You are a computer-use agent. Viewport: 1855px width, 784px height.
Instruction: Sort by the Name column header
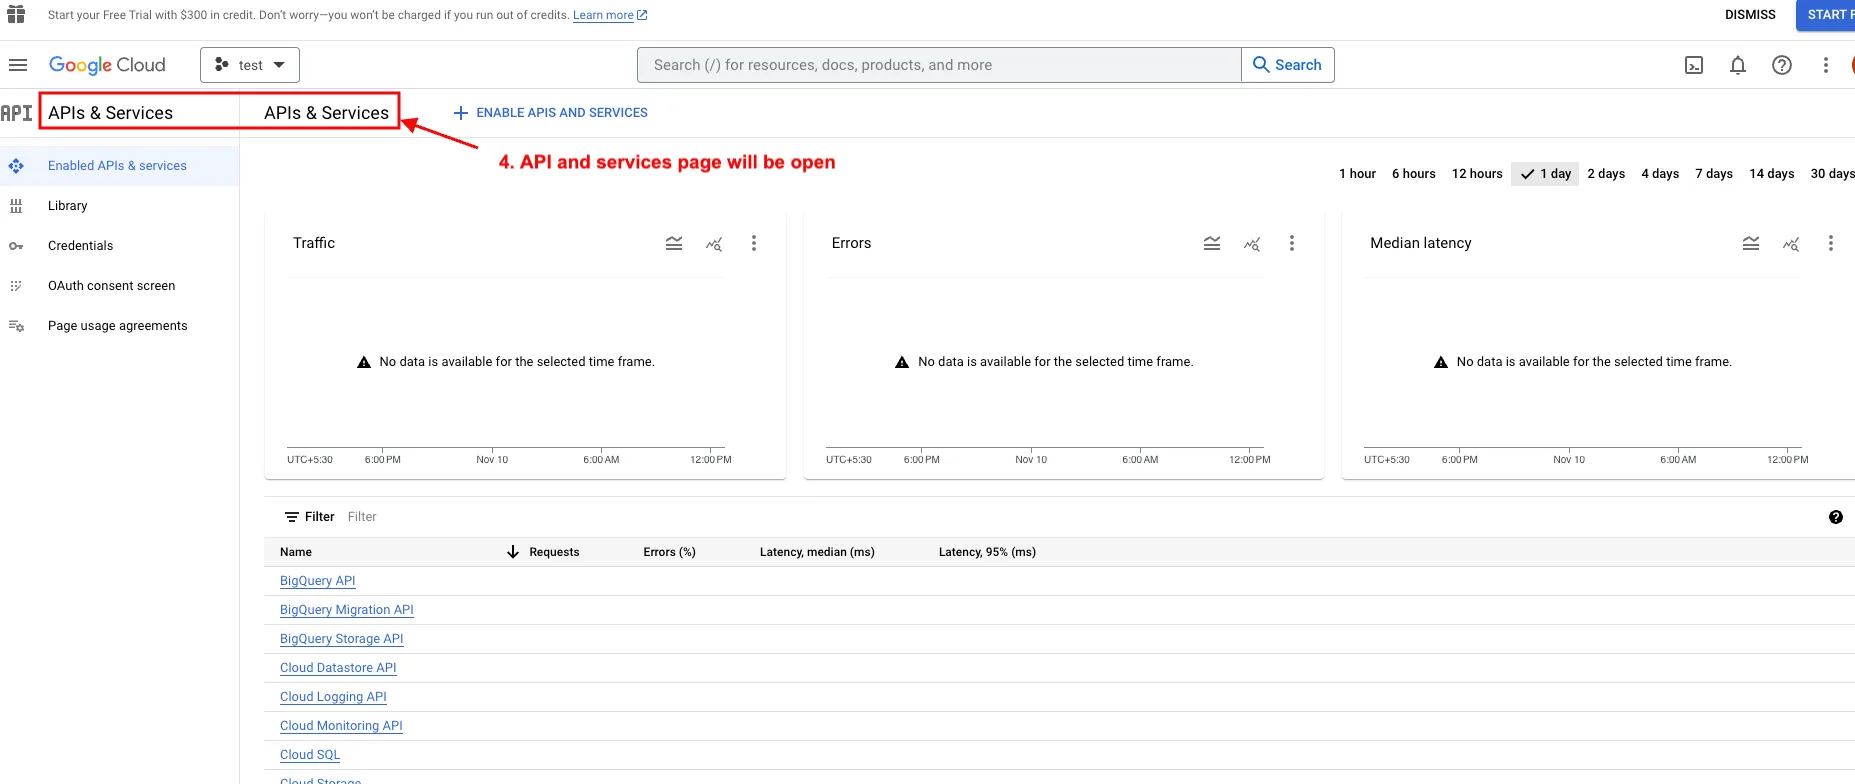click(296, 552)
